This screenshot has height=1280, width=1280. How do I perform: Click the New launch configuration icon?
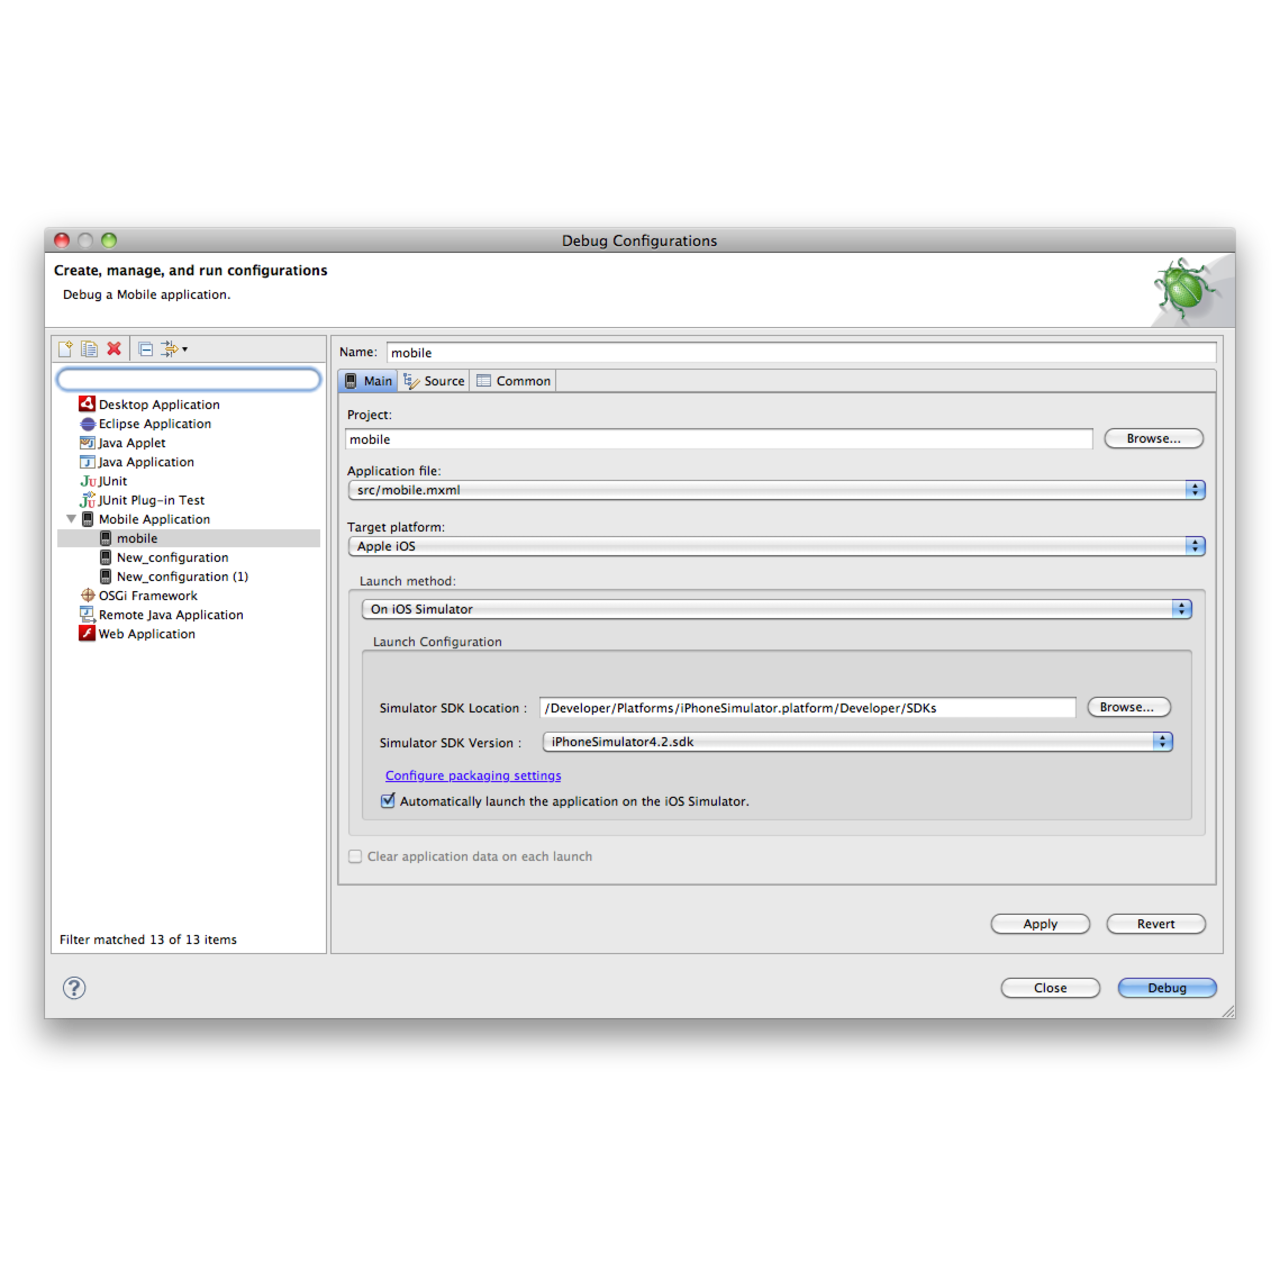(x=66, y=349)
